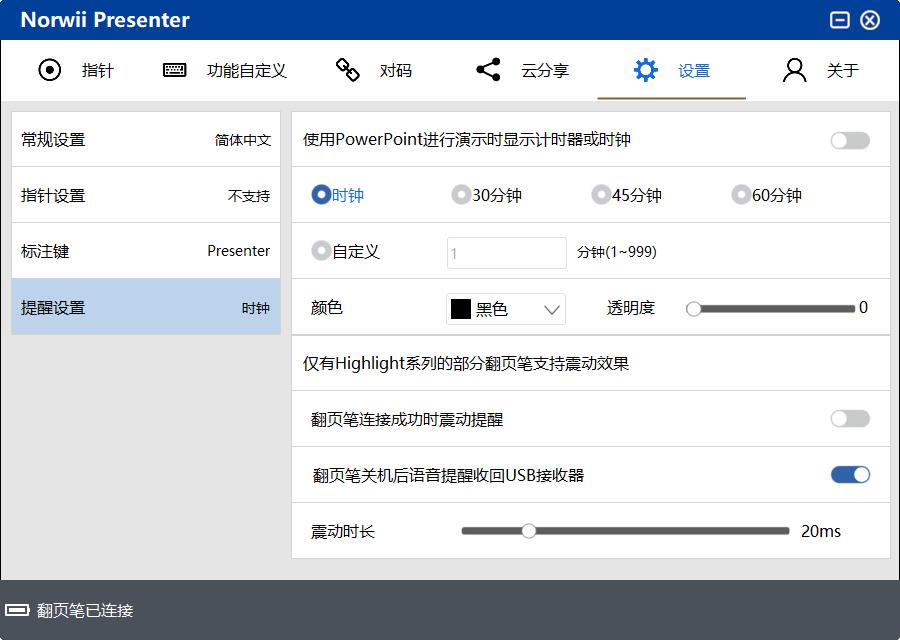900x640 pixels.
Task: Click the chain-link pairing icon
Action: tap(347, 70)
